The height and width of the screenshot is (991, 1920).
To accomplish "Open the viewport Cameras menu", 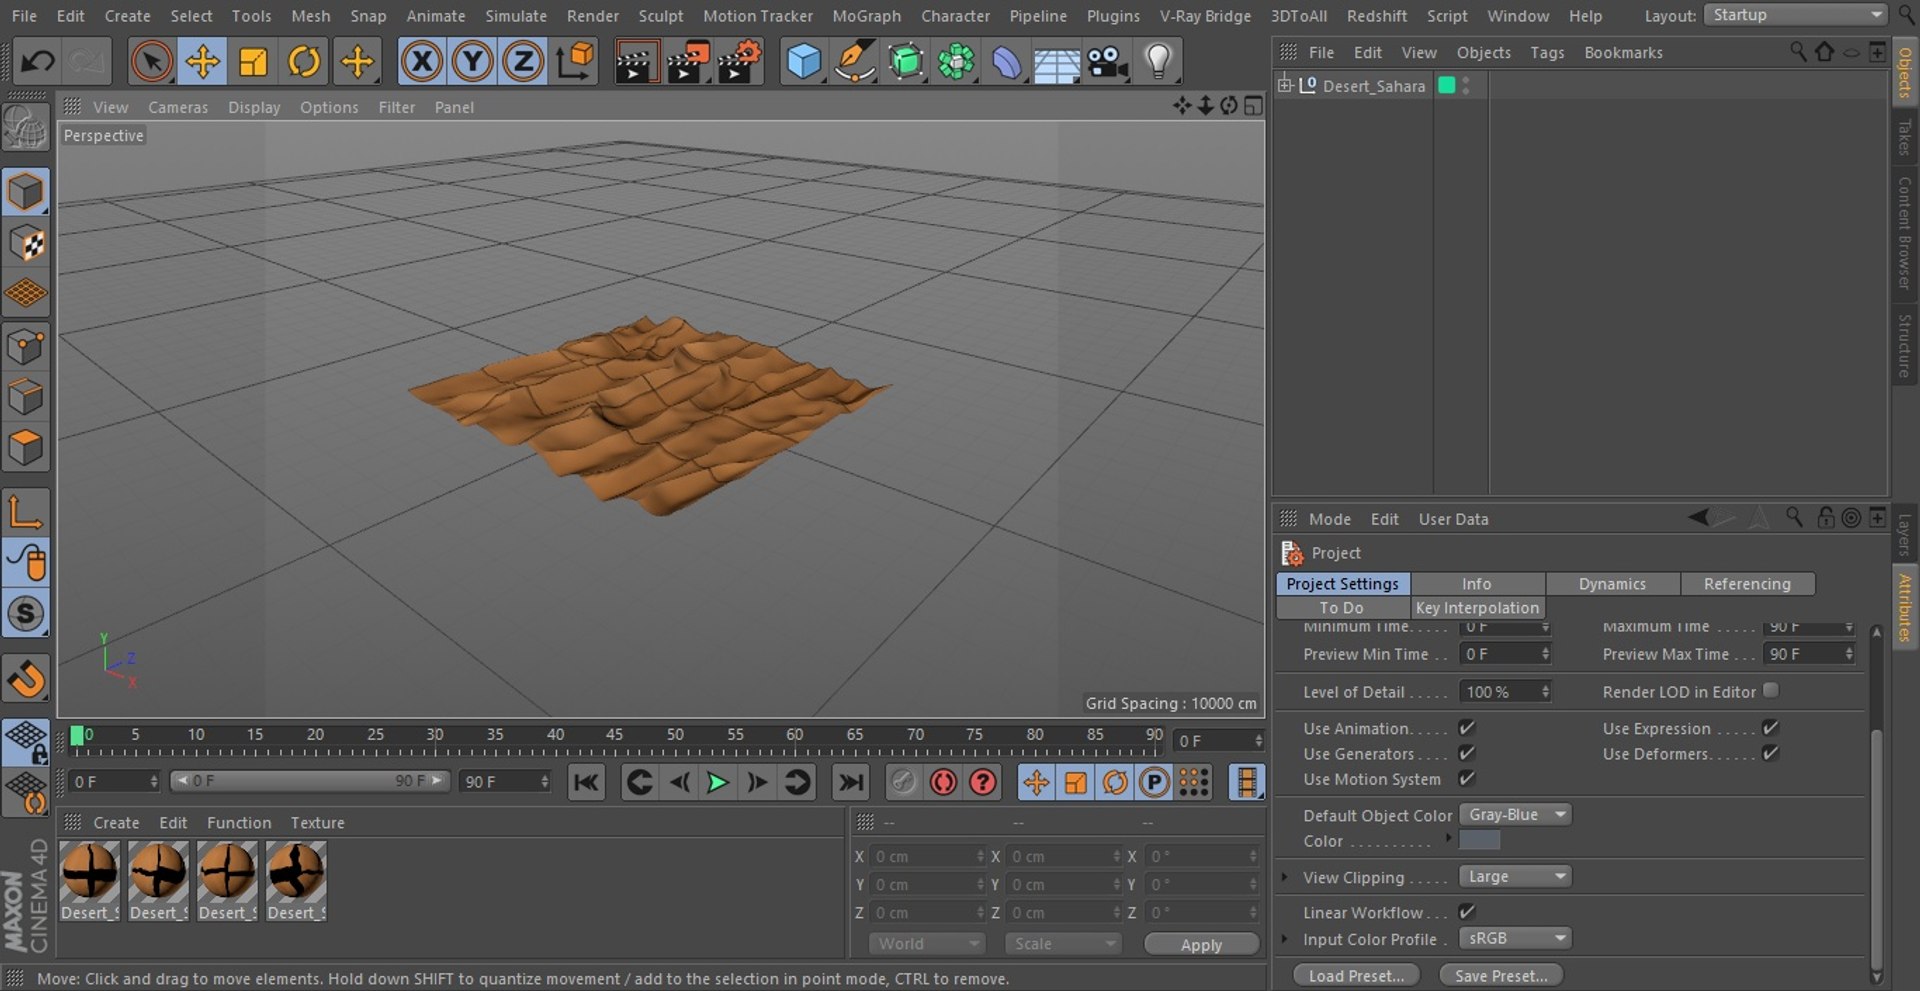I will [x=178, y=107].
